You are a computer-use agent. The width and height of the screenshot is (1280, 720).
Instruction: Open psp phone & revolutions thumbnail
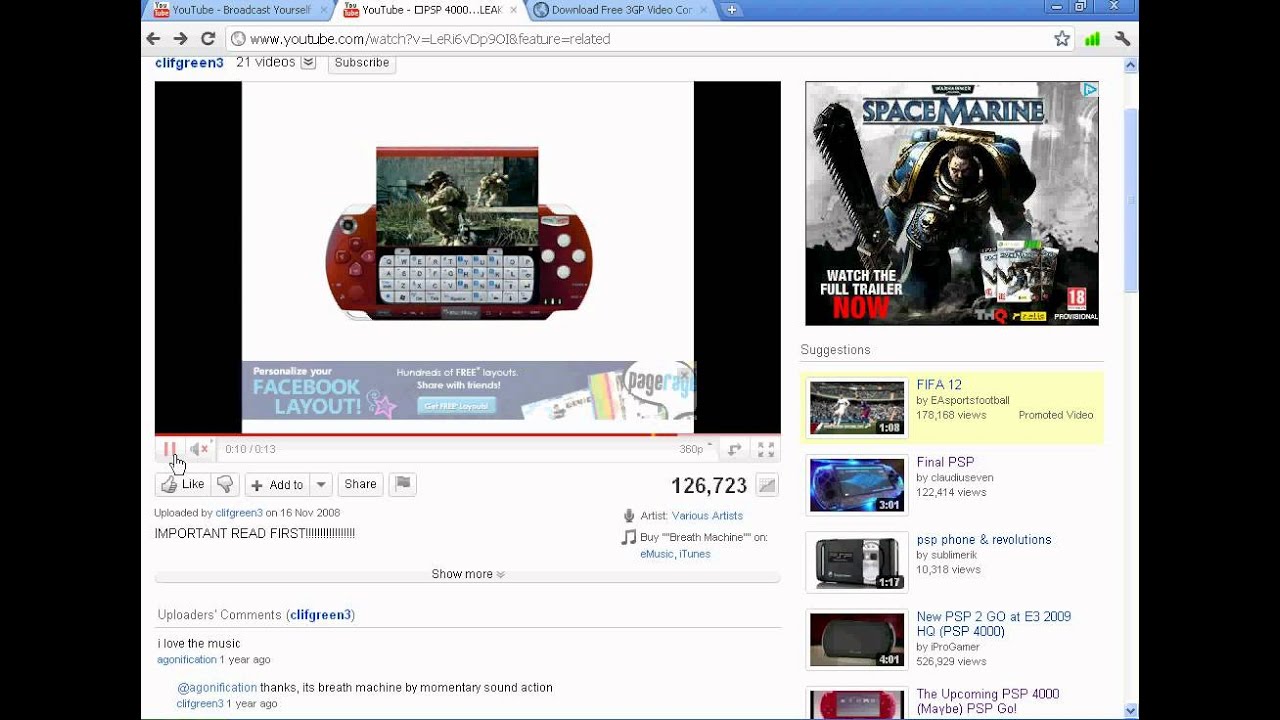pos(857,562)
